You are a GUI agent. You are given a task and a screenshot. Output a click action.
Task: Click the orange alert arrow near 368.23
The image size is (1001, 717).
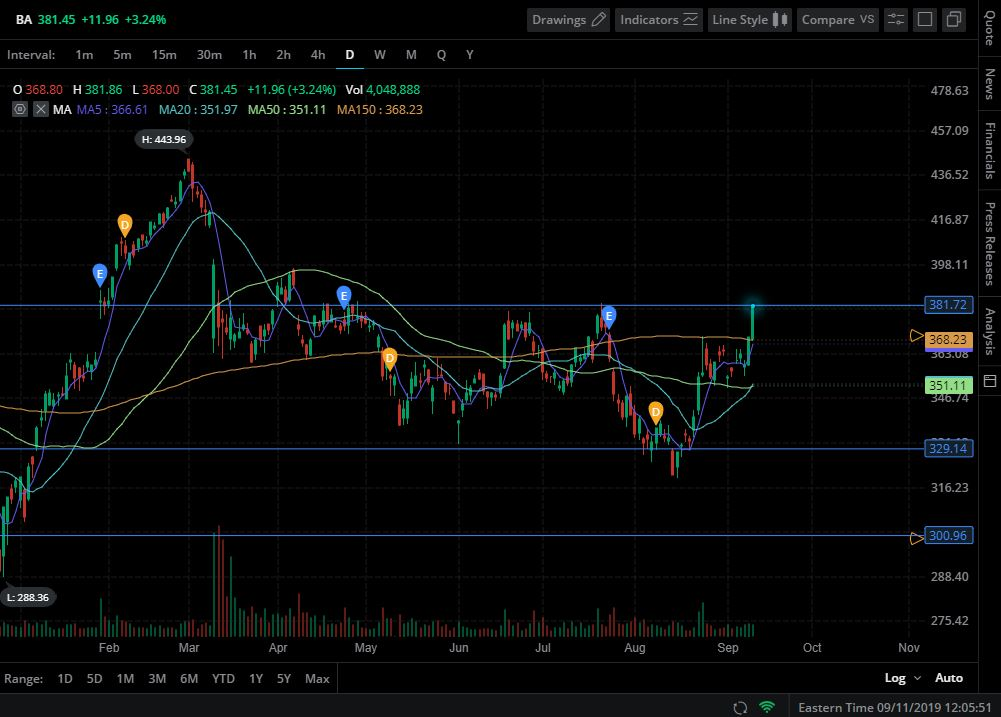(917, 336)
